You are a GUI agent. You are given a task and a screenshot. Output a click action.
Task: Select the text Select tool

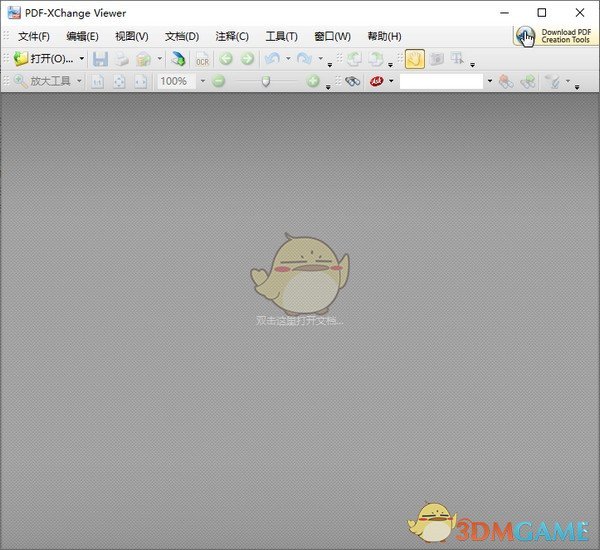pos(457,59)
